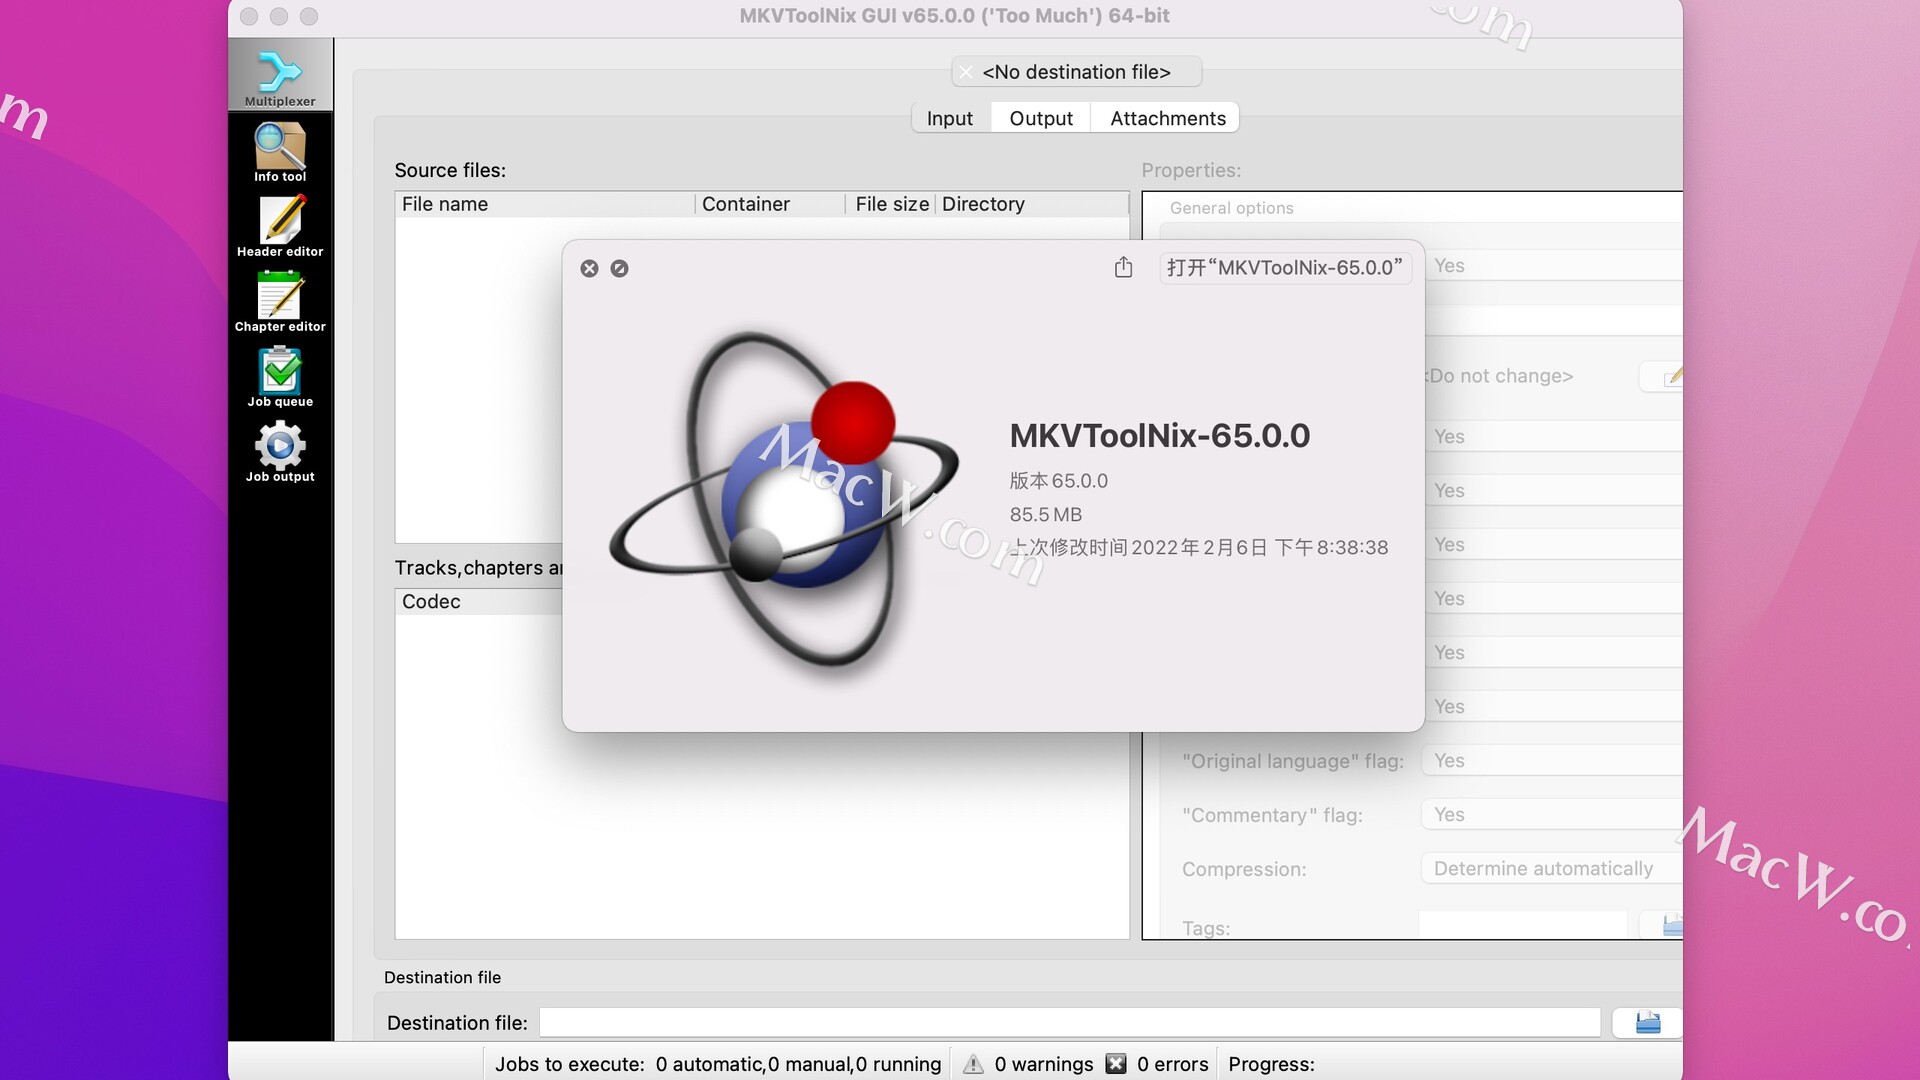Click the Destination file browse button

1648,1023
